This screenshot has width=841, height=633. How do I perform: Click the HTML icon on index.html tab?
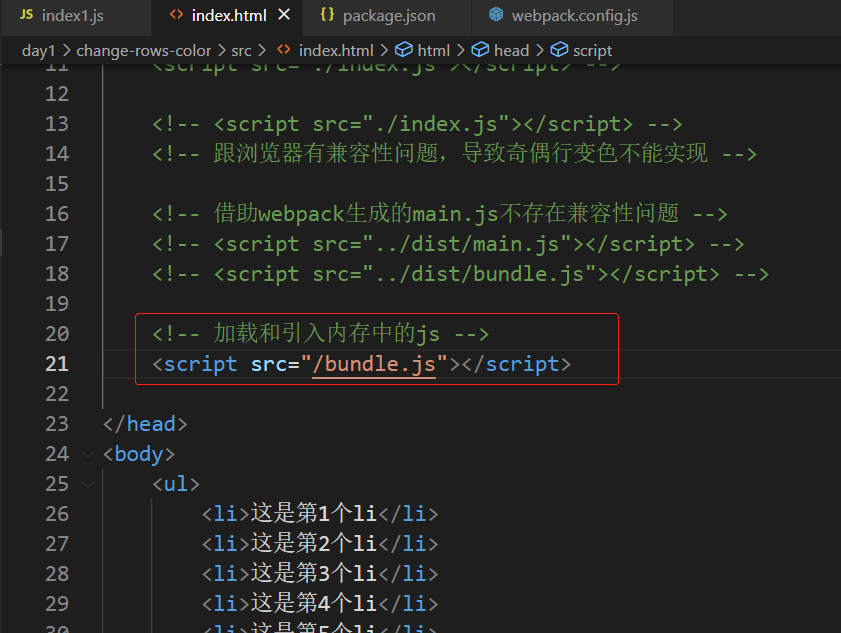click(176, 15)
